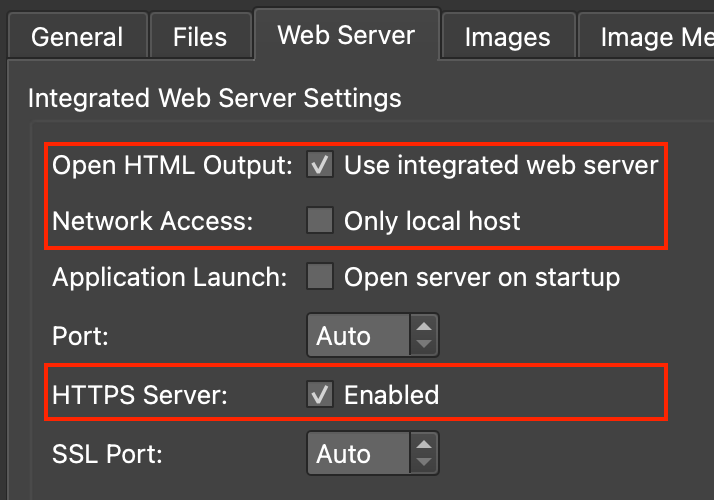Image resolution: width=714 pixels, height=500 pixels.
Task: Click the Port down stepper arrow
Action: click(425, 345)
